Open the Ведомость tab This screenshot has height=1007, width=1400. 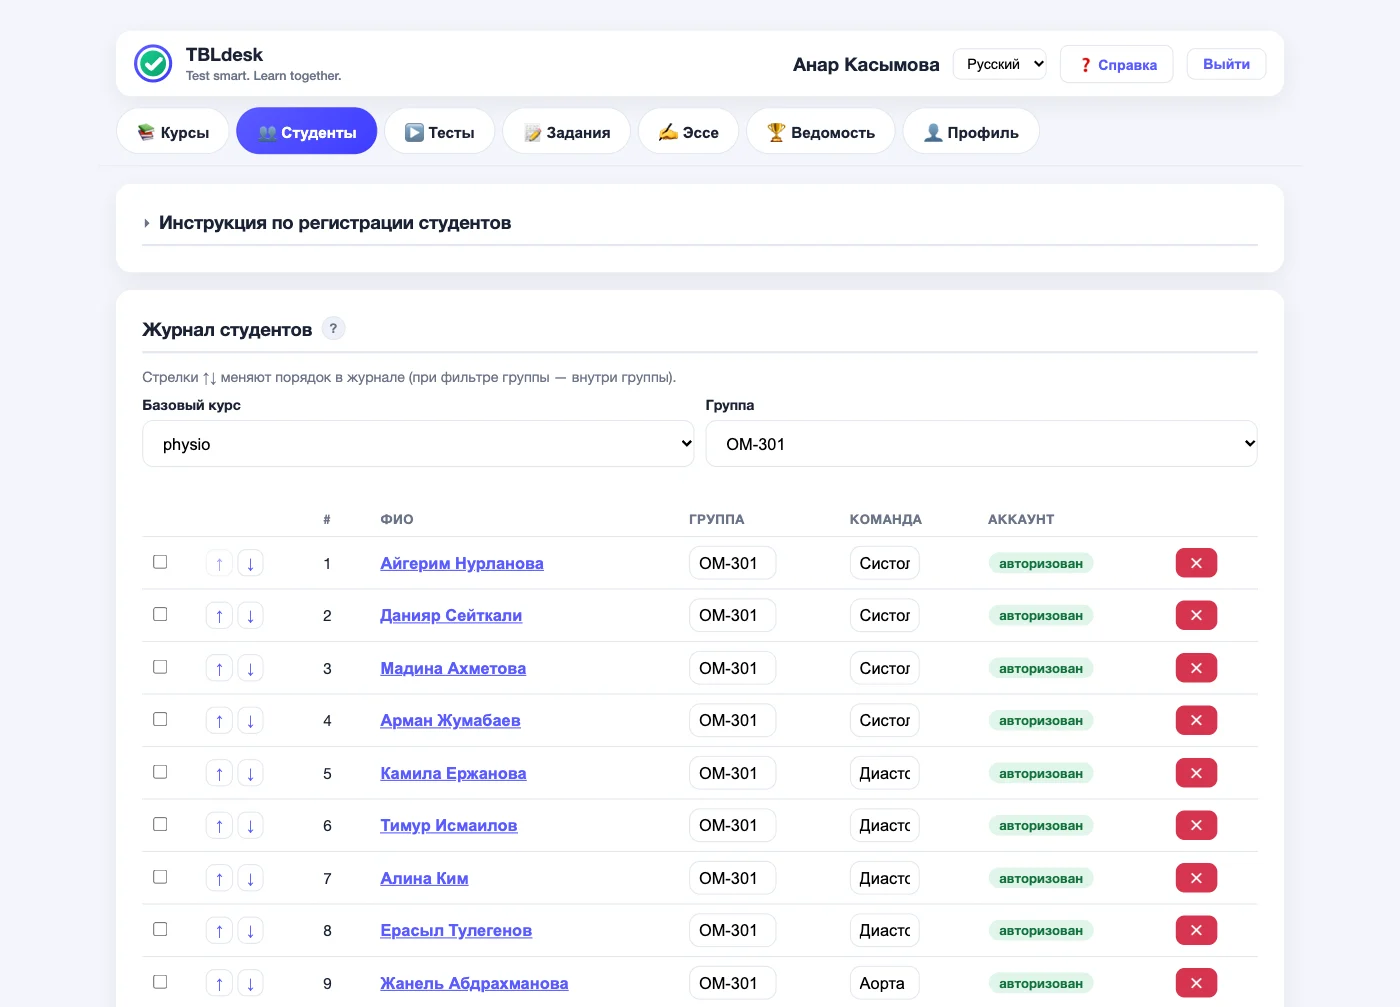click(x=821, y=132)
